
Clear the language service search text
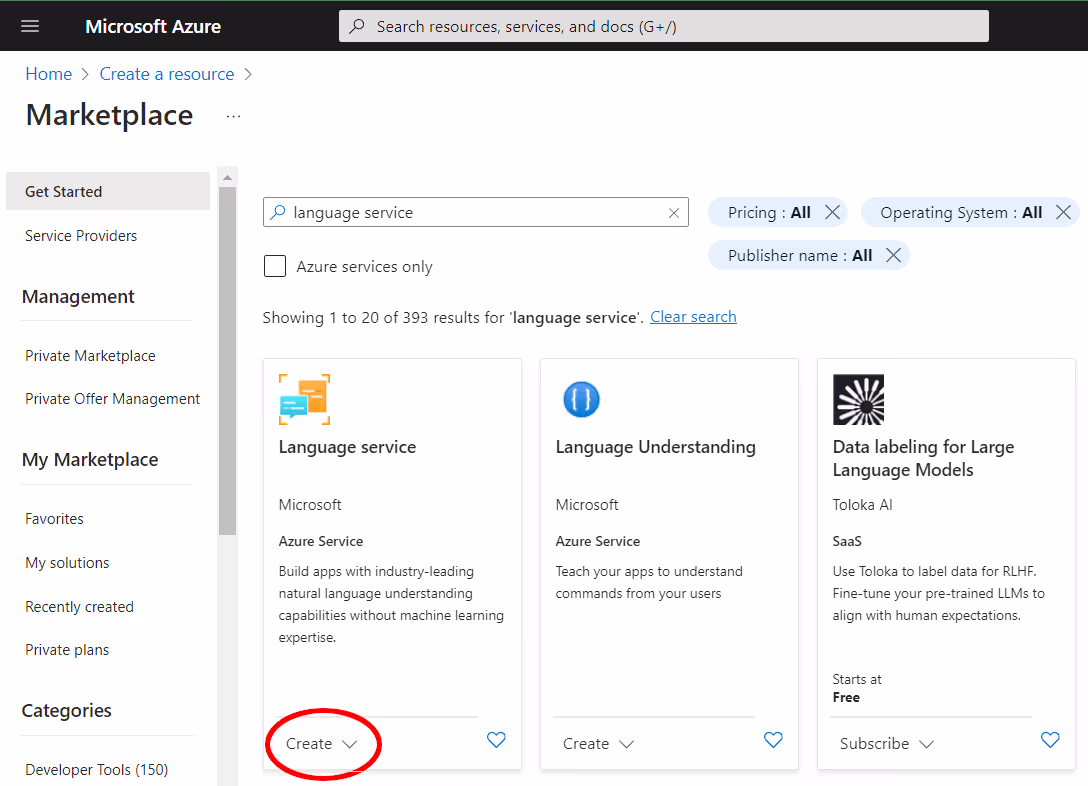(x=673, y=213)
